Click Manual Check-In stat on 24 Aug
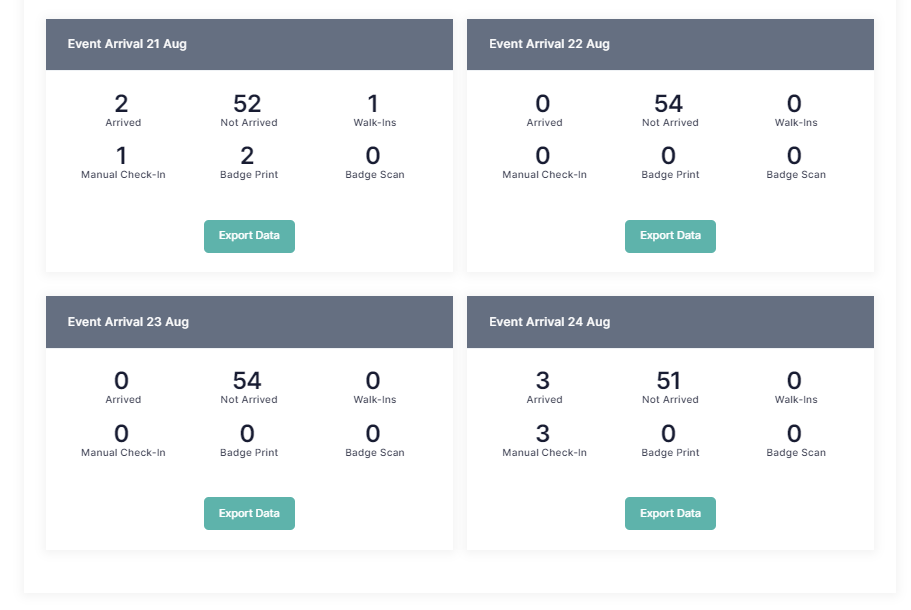The image size is (911, 610). (543, 435)
